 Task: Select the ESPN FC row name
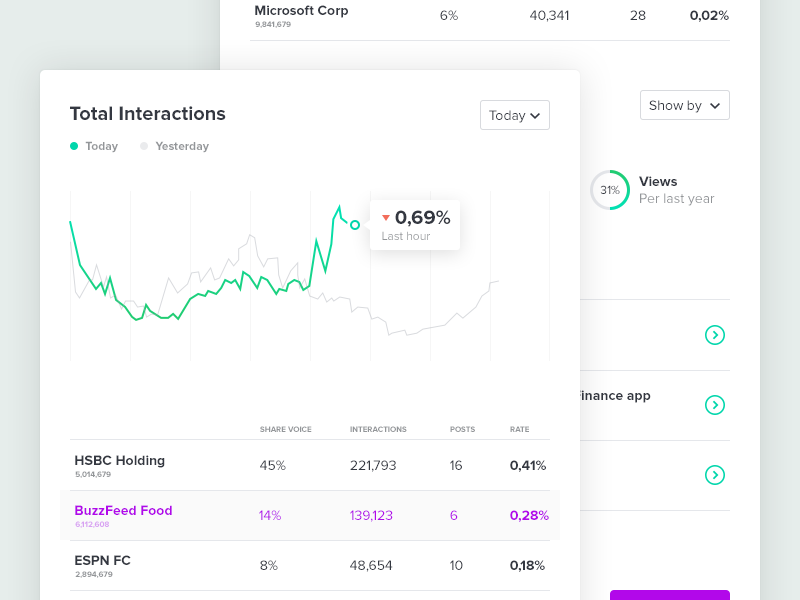click(x=102, y=561)
